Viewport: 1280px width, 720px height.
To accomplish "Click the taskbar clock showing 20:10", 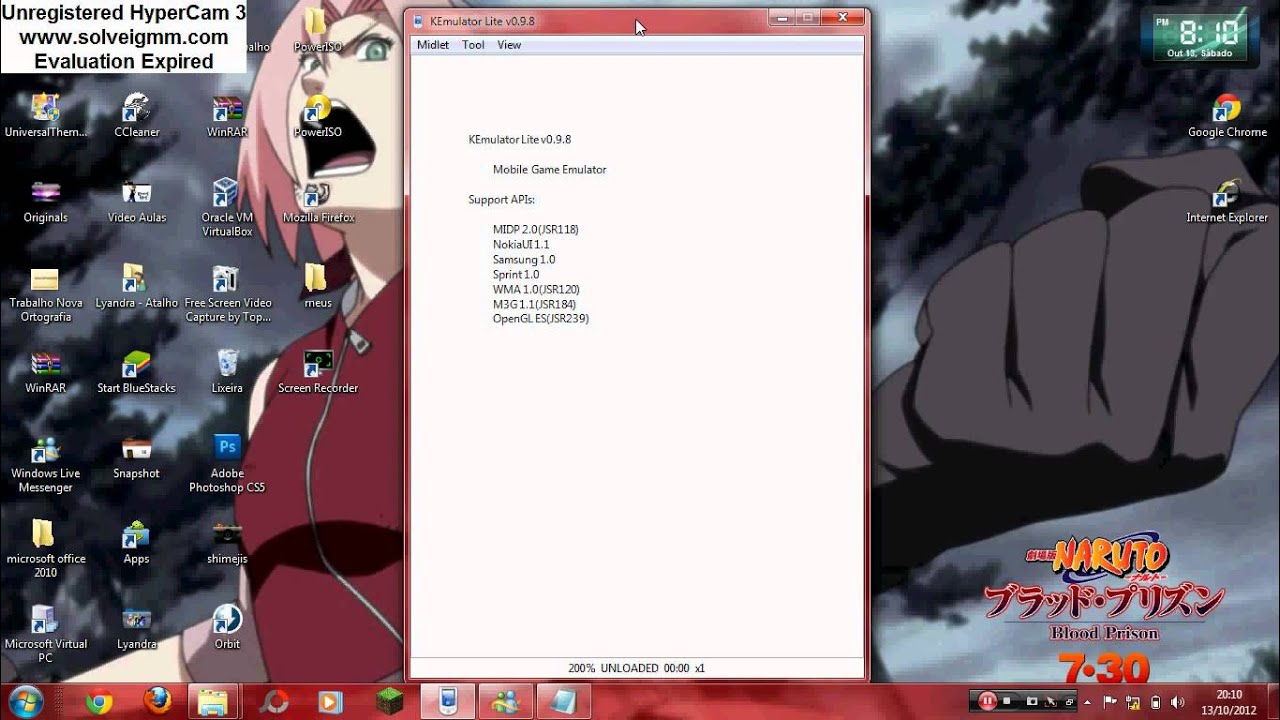I will (1229, 701).
